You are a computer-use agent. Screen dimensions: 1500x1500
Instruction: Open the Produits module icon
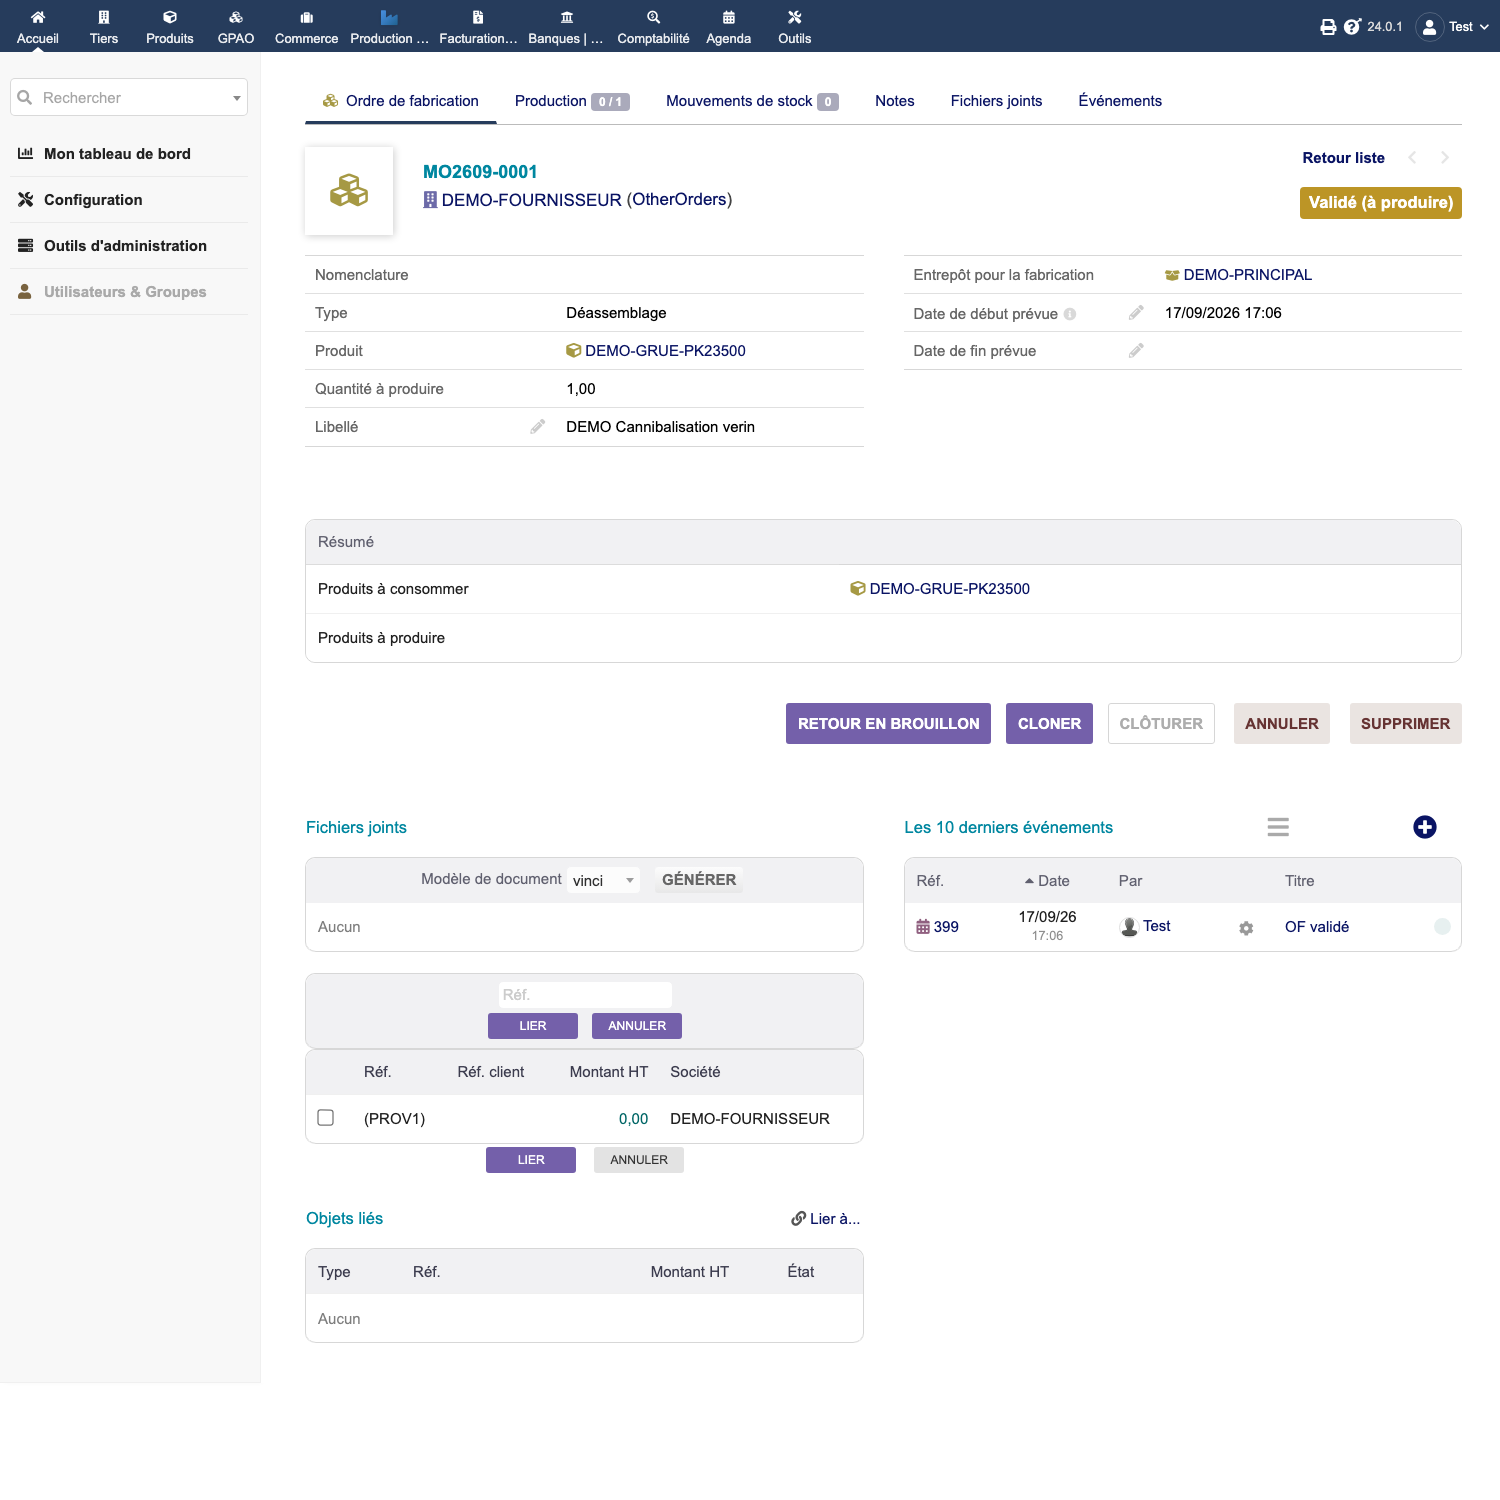point(170,17)
